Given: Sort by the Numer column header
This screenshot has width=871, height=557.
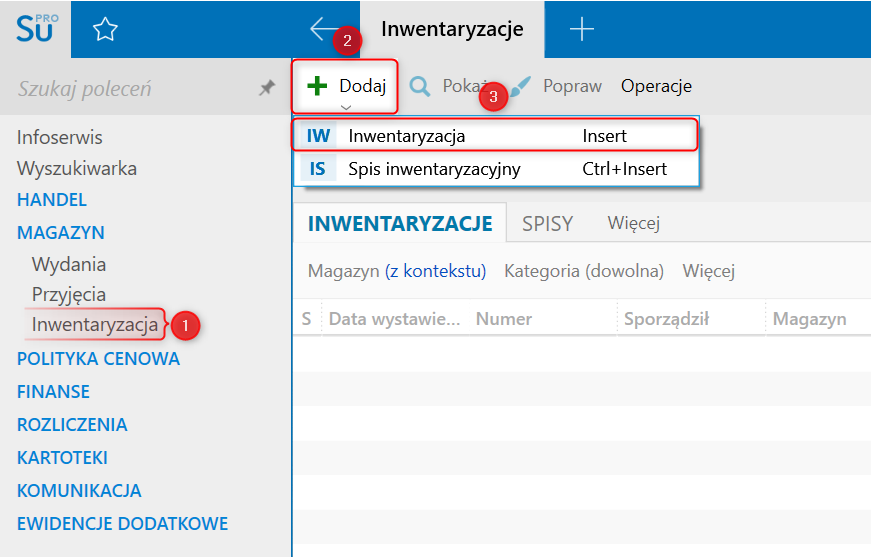Looking at the screenshot, I should tap(503, 319).
